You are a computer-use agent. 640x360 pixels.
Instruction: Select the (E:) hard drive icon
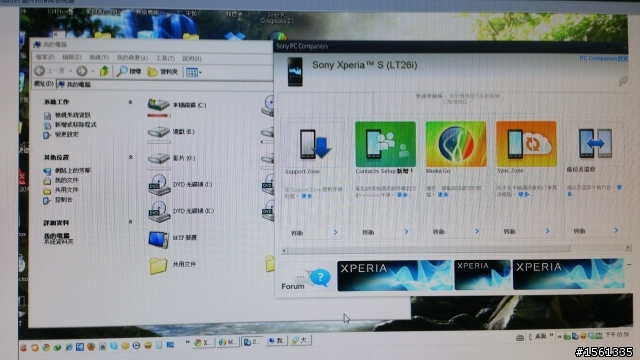[159, 131]
